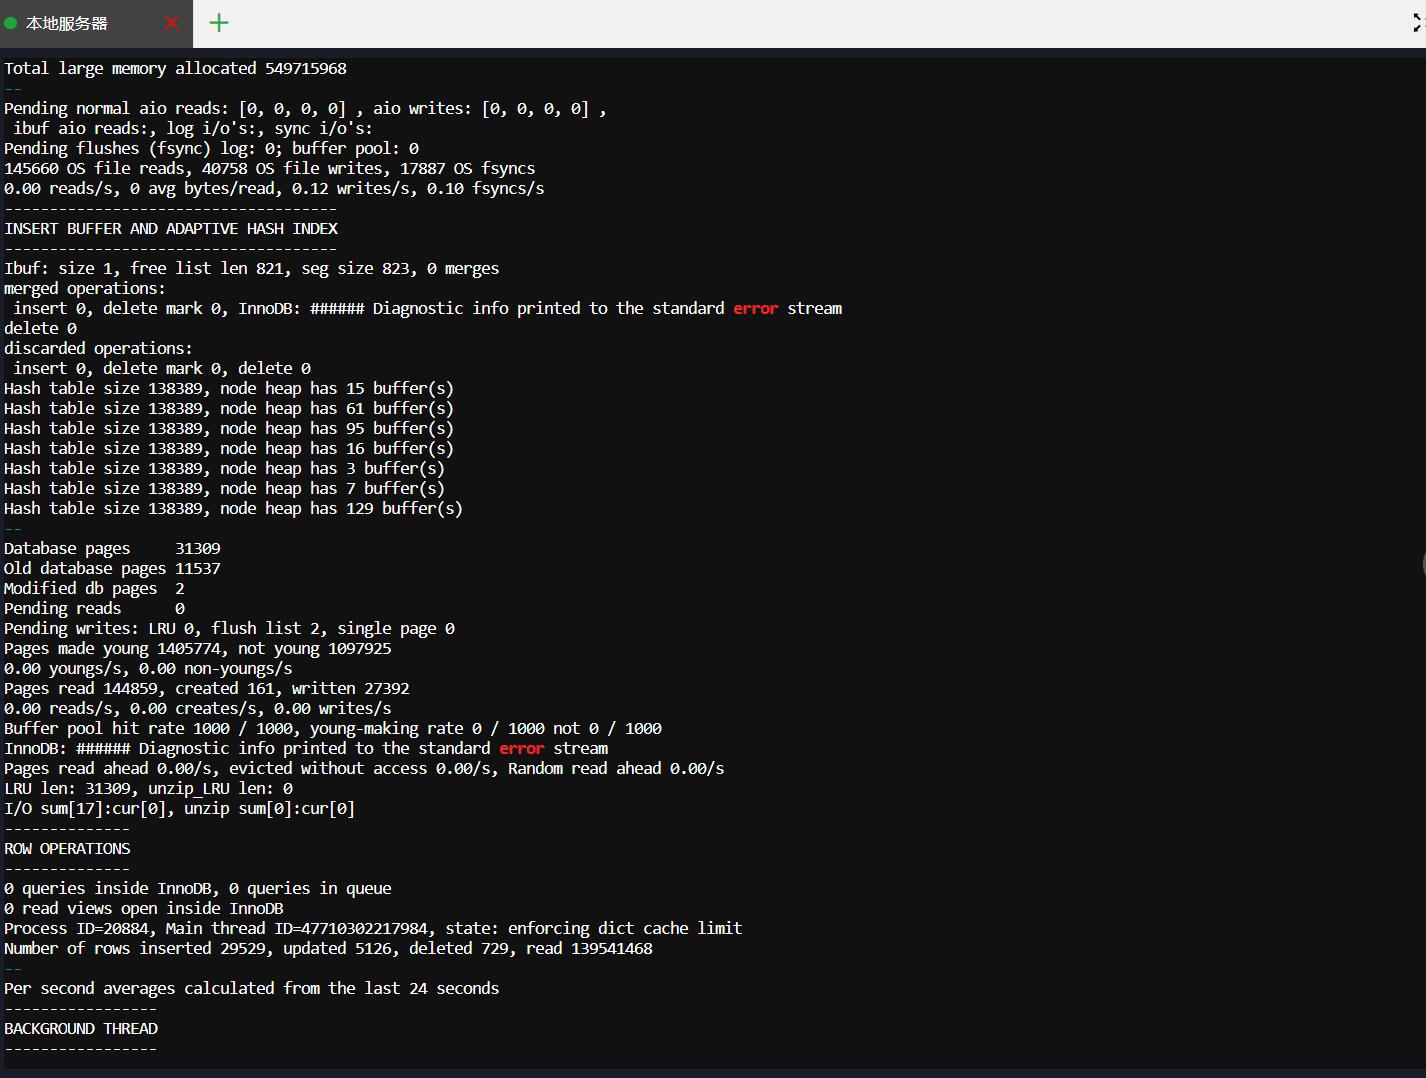Screen dimensions: 1426x1078
Task: Click 'I/O sum[17]:cur[0]' line
Action: point(180,808)
